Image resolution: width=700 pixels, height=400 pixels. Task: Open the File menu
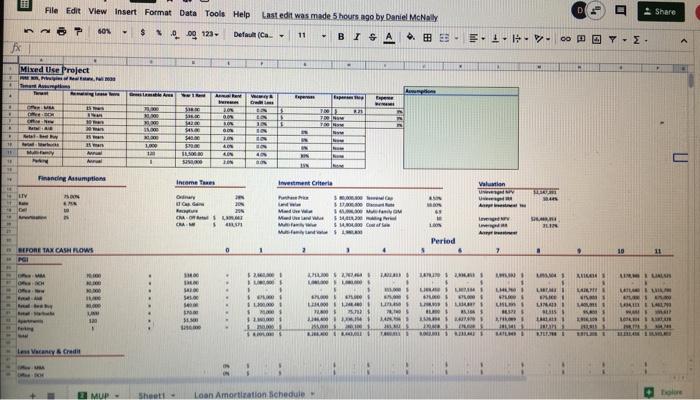pyautogui.click(x=51, y=10)
